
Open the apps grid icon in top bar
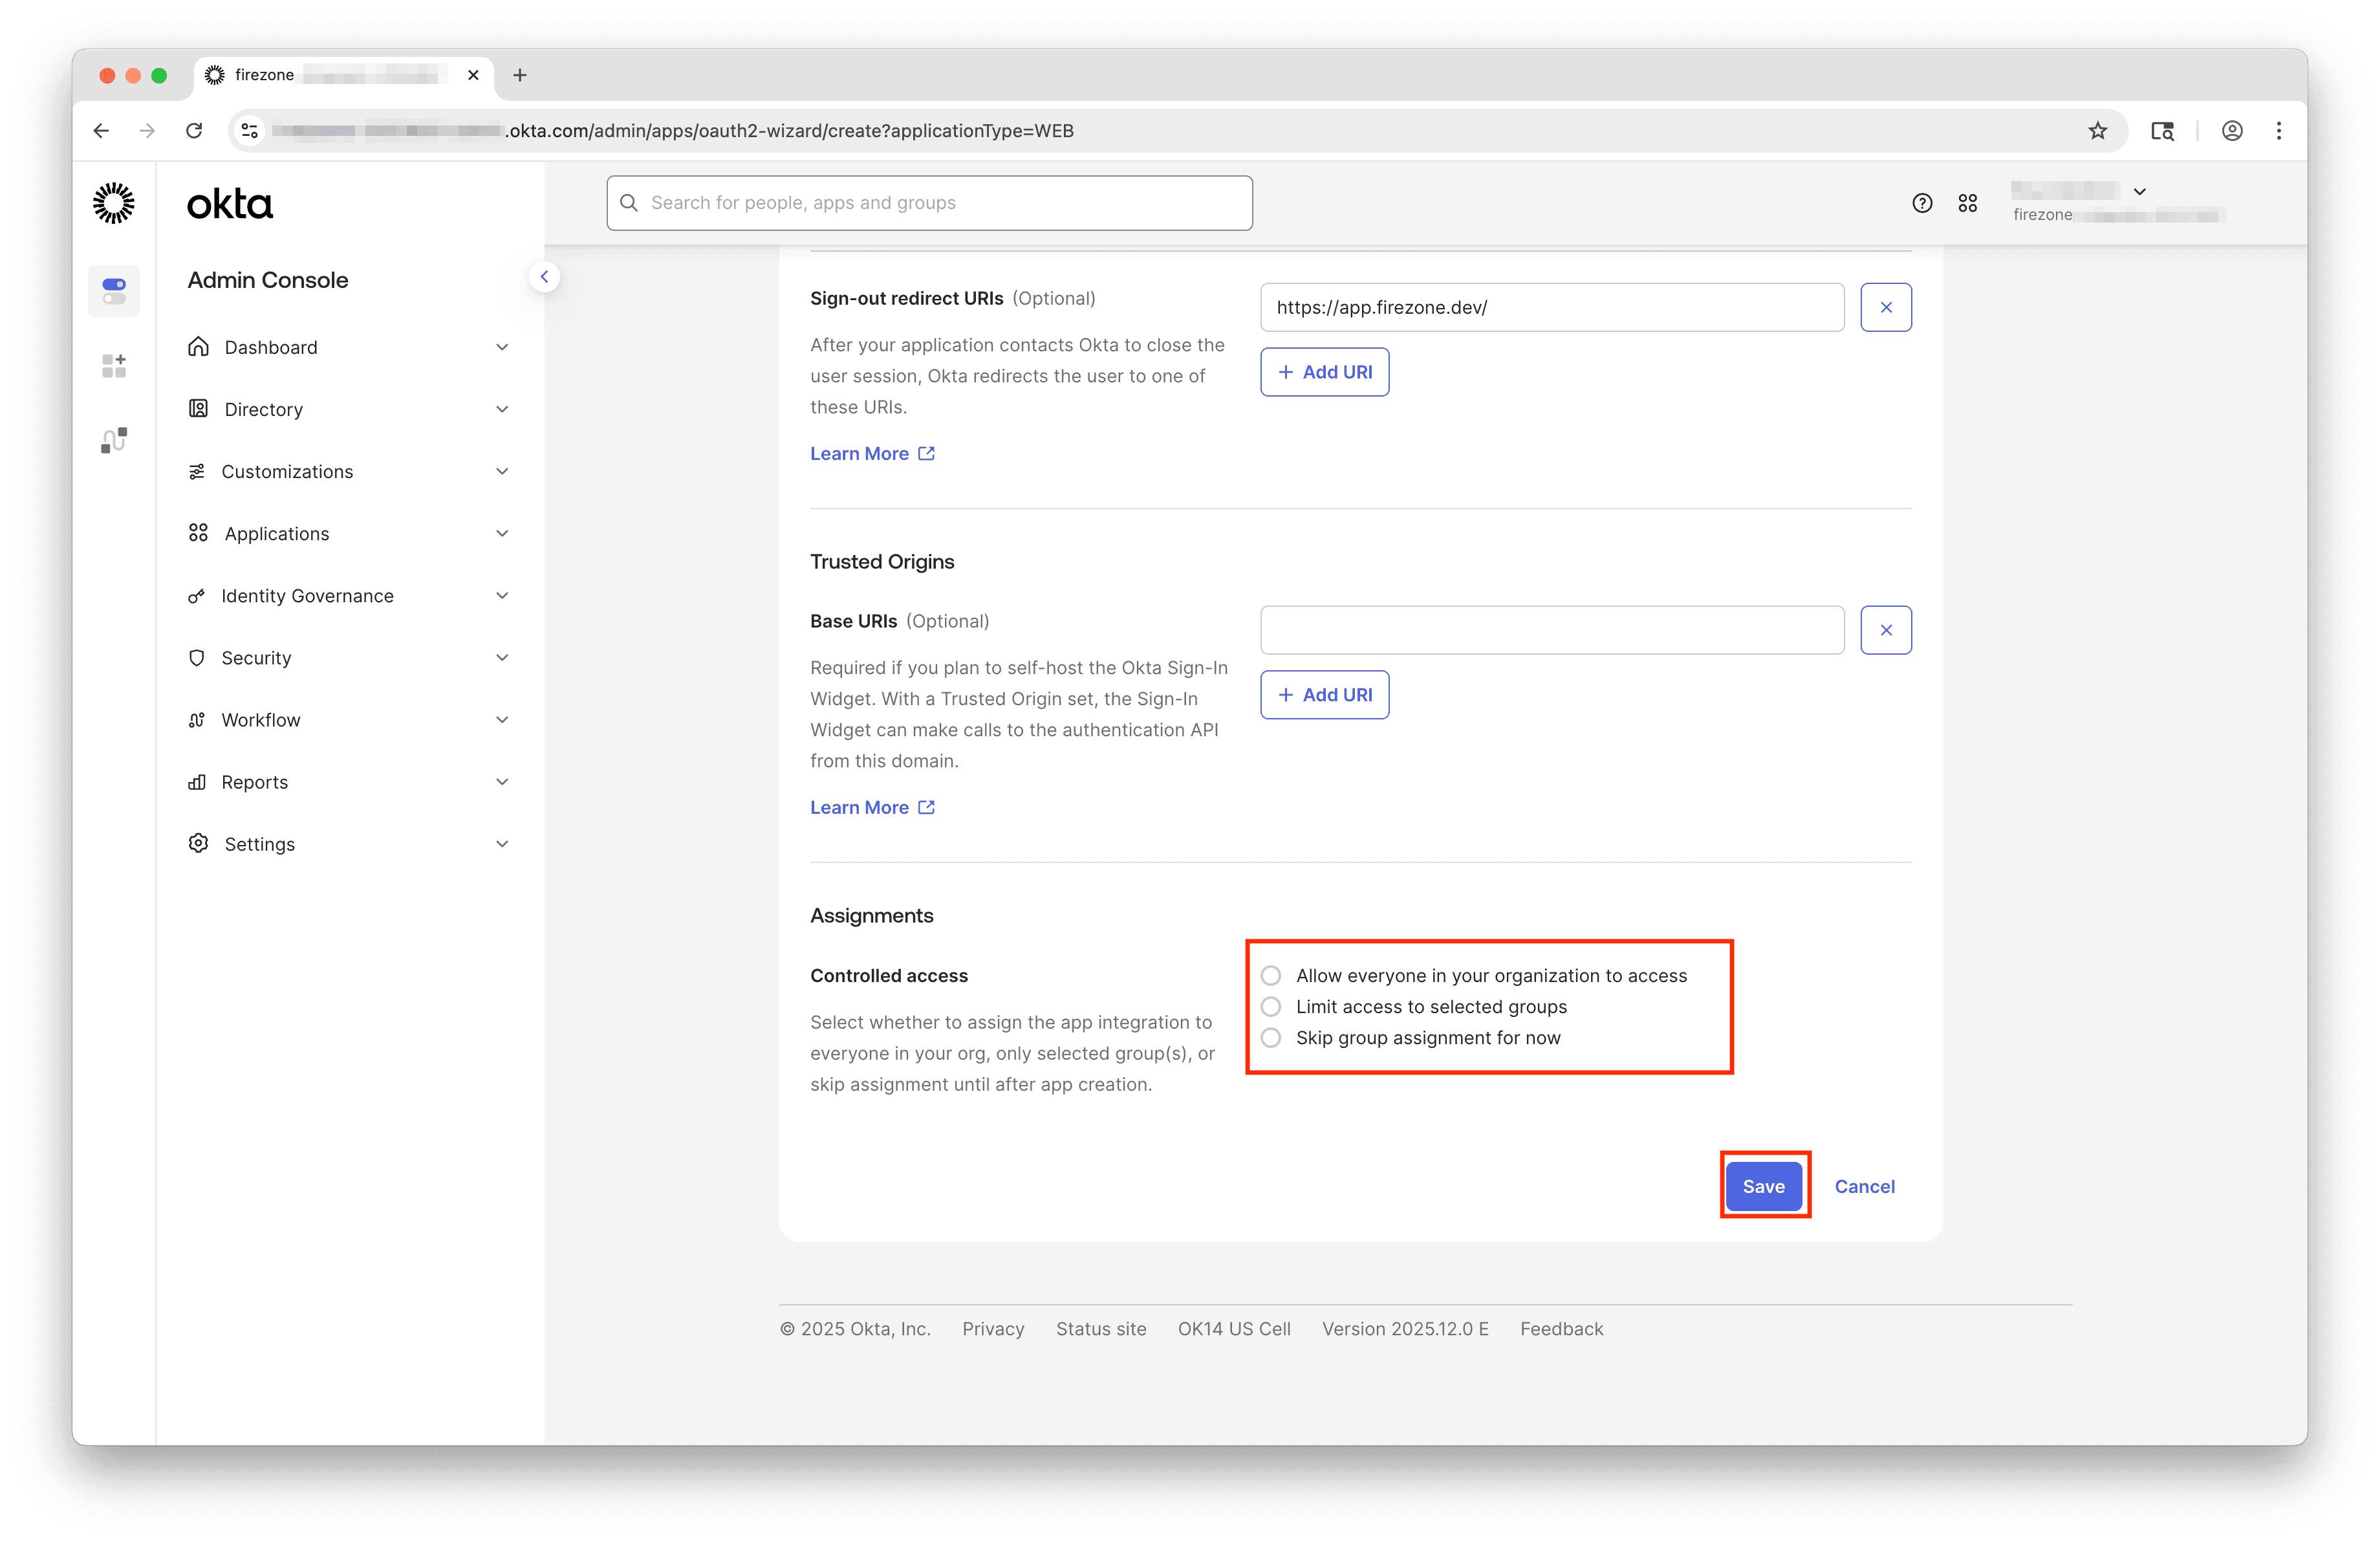point(1968,202)
